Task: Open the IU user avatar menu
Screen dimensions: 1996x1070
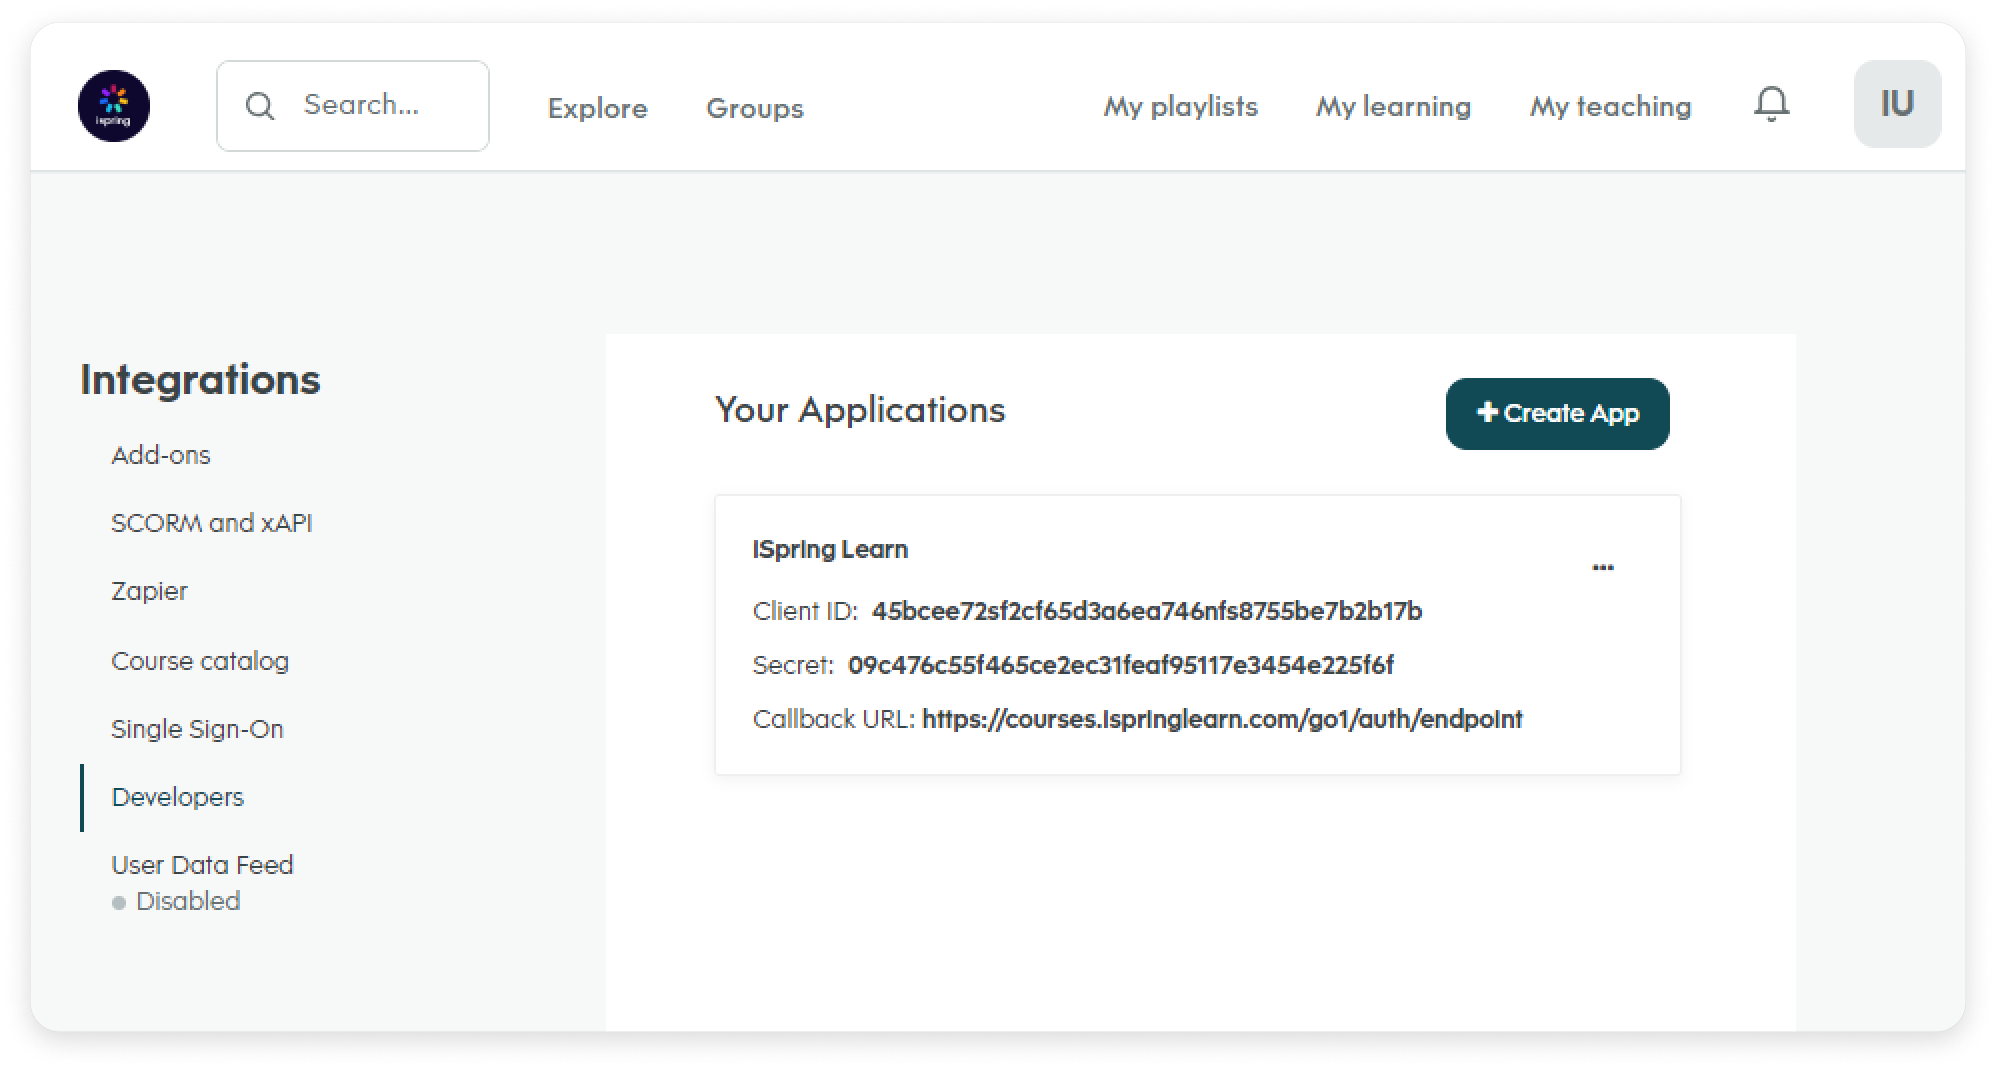Action: [x=1897, y=104]
